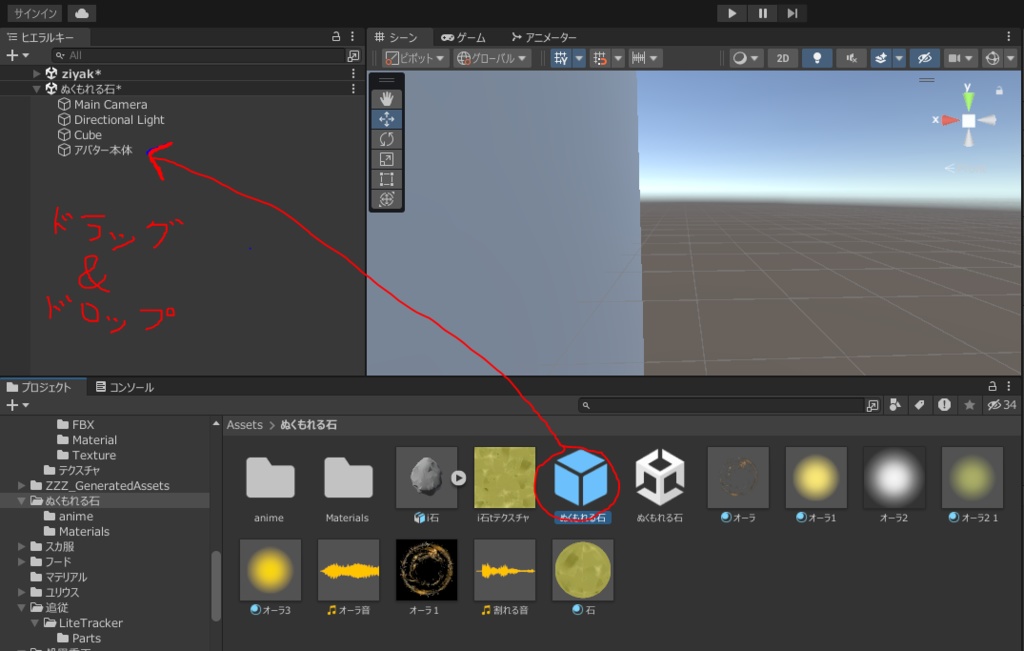The height and width of the screenshot is (651, 1024).
Task: Open the anime folder in asset grid
Action: (270, 484)
